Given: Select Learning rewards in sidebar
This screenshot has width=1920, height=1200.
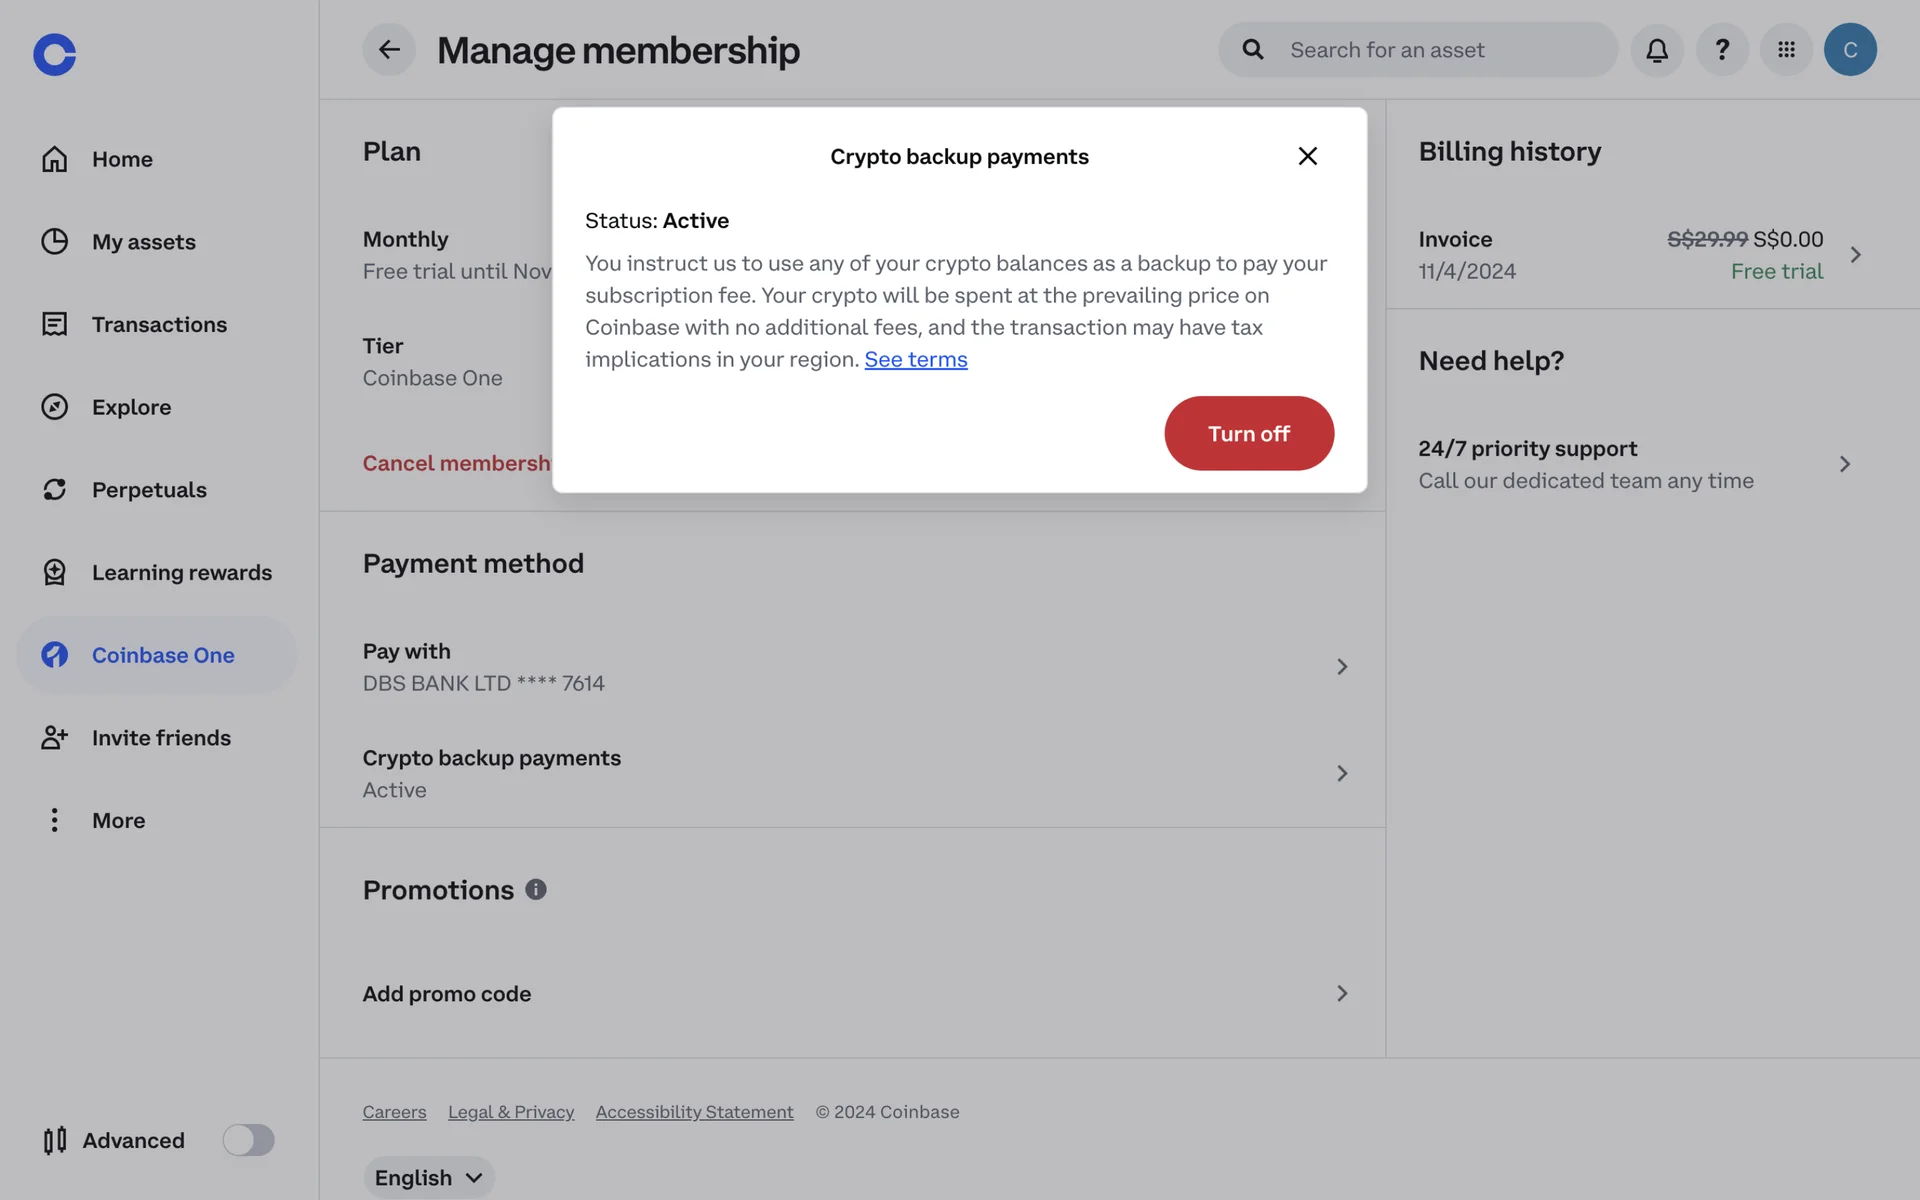Looking at the screenshot, I should [181, 572].
